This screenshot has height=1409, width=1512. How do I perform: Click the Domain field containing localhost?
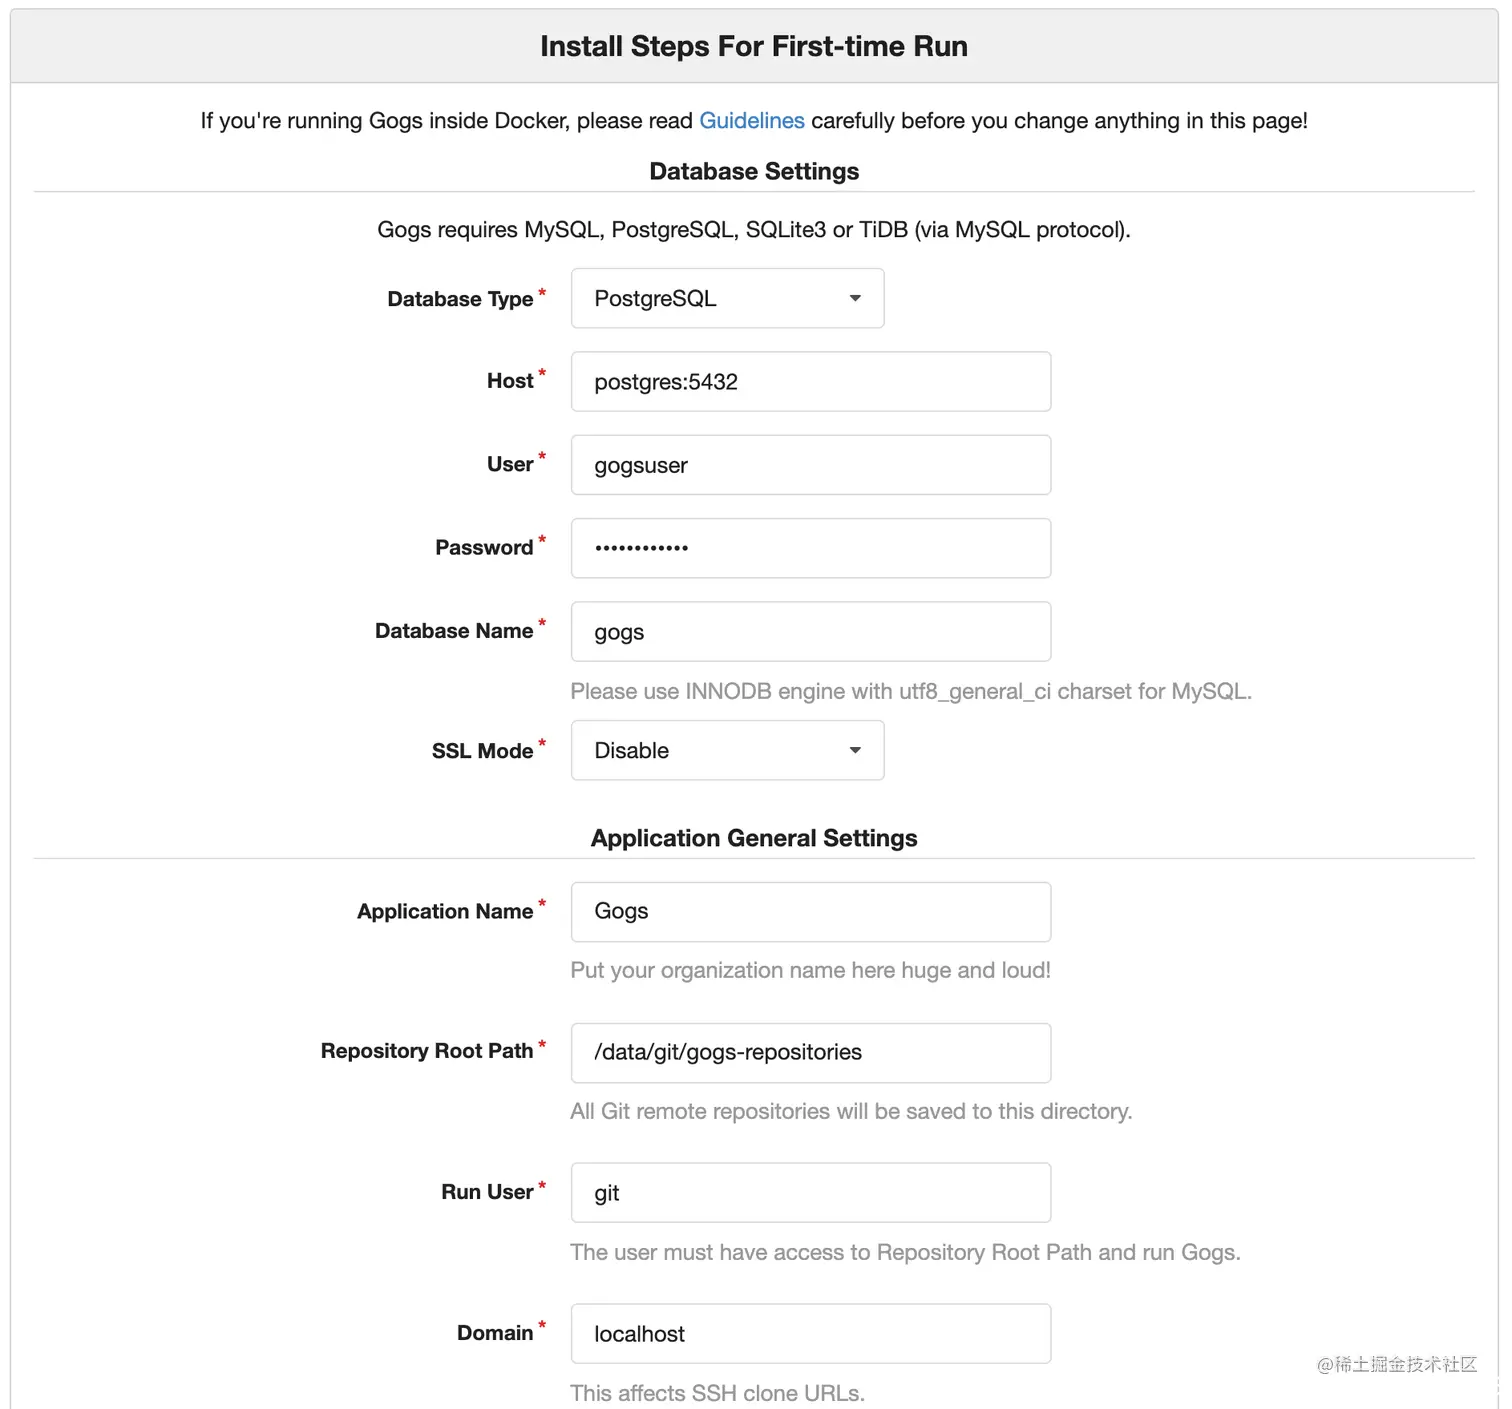811,1333
